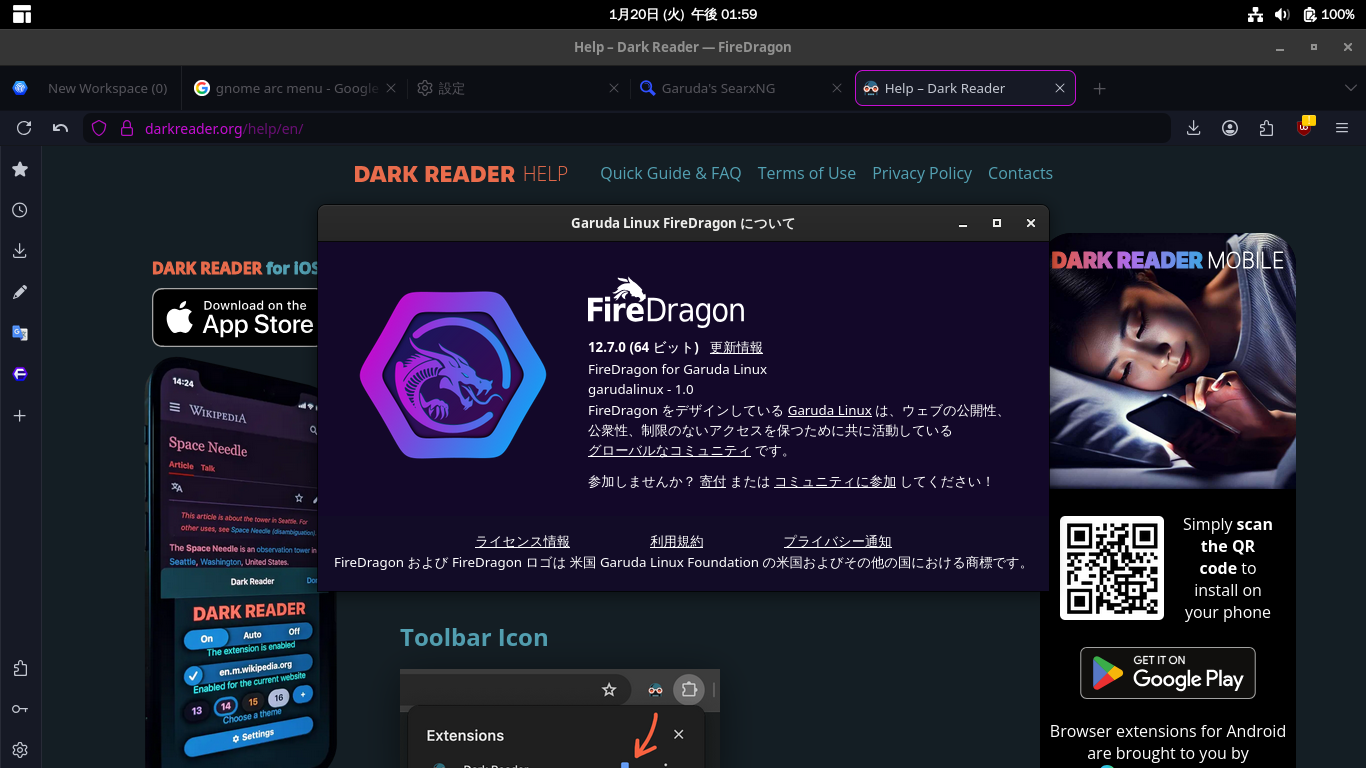Image resolution: width=1366 pixels, height=768 pixels.
Task: Focus the darkreader.org address bar
Action: coord(626,128)
